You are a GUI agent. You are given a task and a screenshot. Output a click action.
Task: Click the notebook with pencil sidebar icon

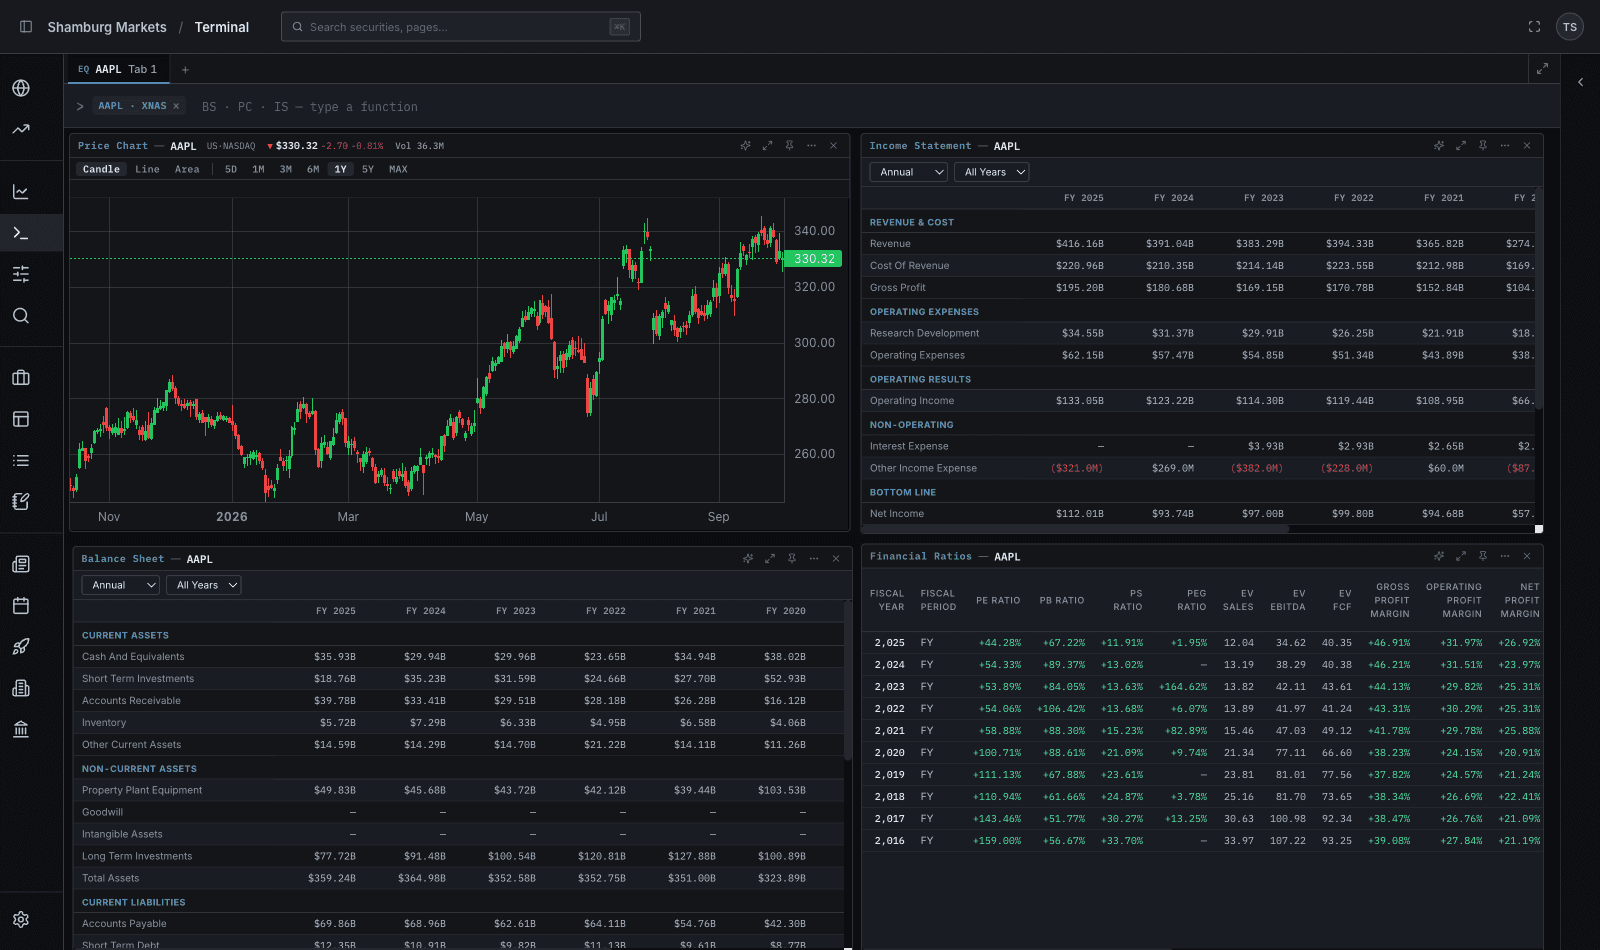coord(21,502)
